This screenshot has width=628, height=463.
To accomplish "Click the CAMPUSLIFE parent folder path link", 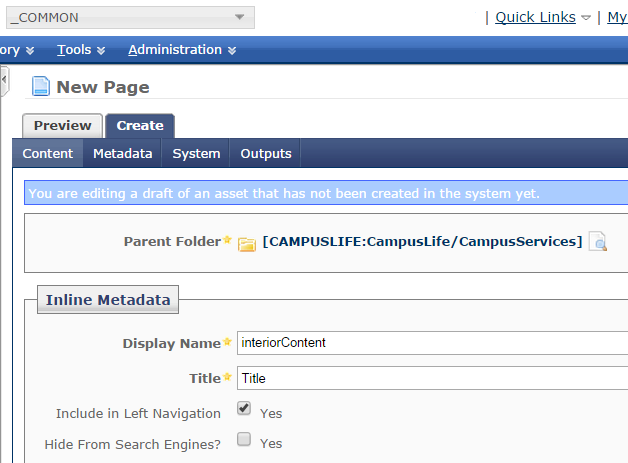I will (x=423, y=242).
